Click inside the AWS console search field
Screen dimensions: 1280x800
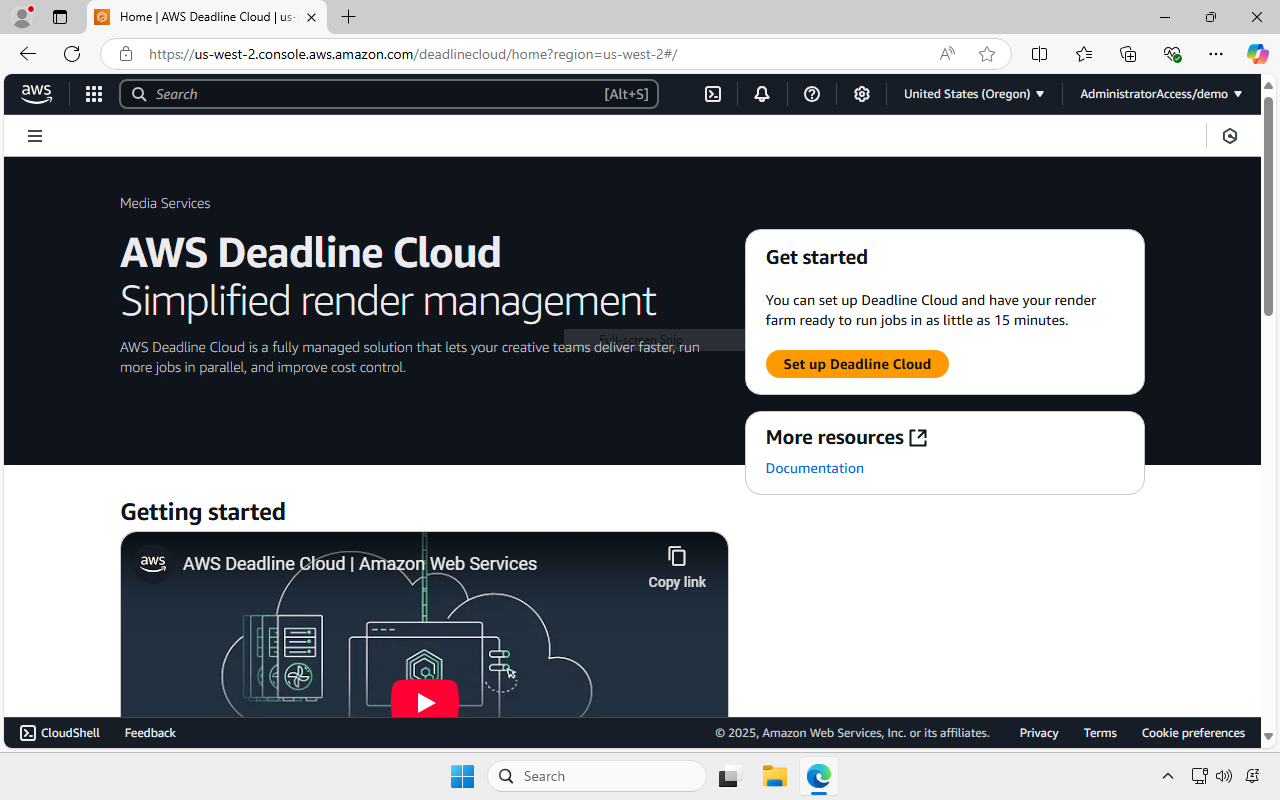[x=389, y=93]
